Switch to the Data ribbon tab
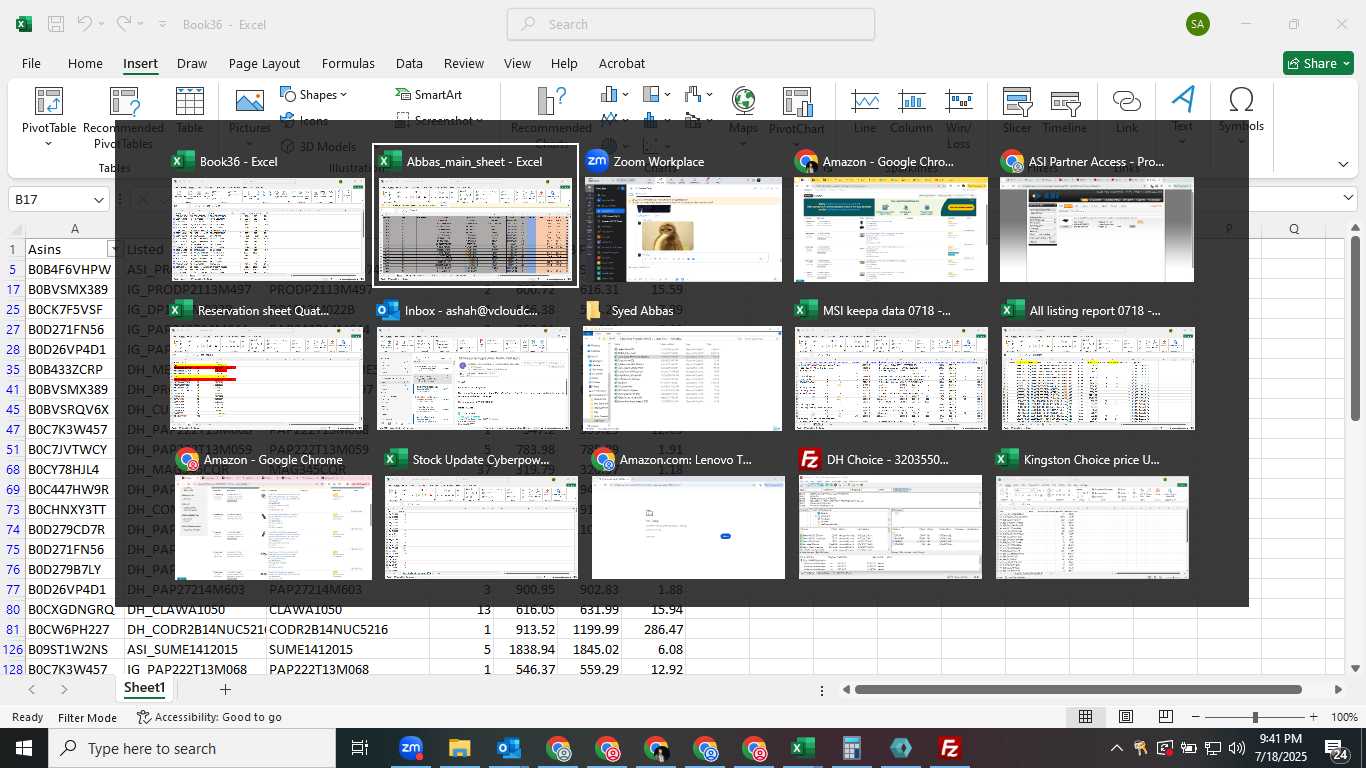The image size is (1366, 768). coord(409,63)
